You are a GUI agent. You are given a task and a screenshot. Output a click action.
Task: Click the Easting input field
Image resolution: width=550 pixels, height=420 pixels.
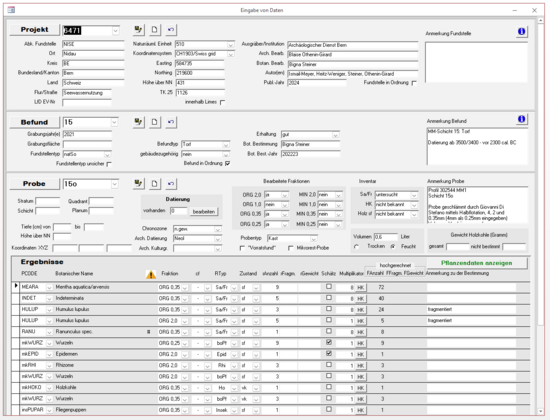coord(200,64)
